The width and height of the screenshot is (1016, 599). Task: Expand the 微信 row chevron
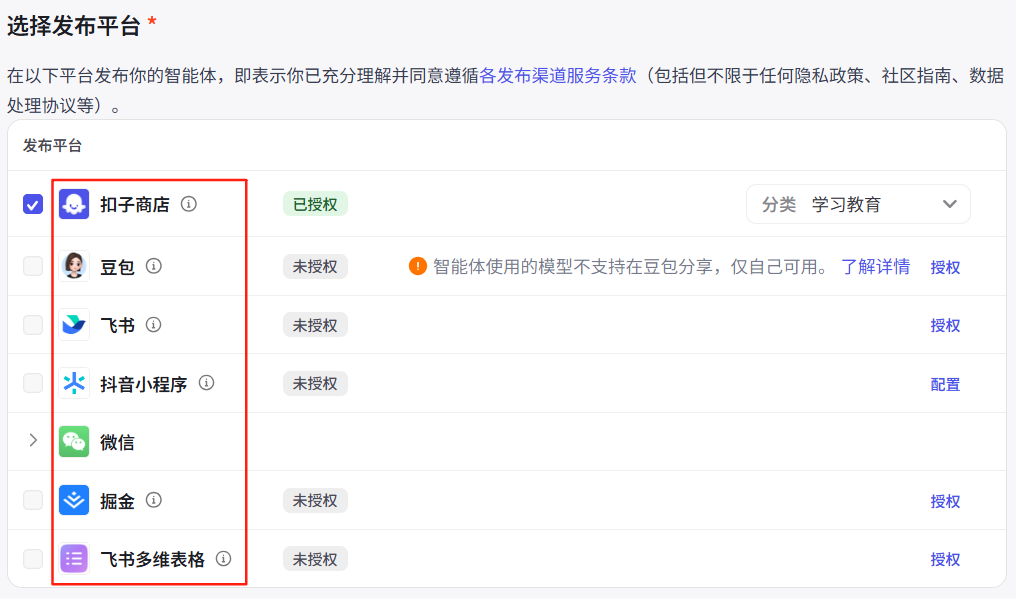point(33,441)
